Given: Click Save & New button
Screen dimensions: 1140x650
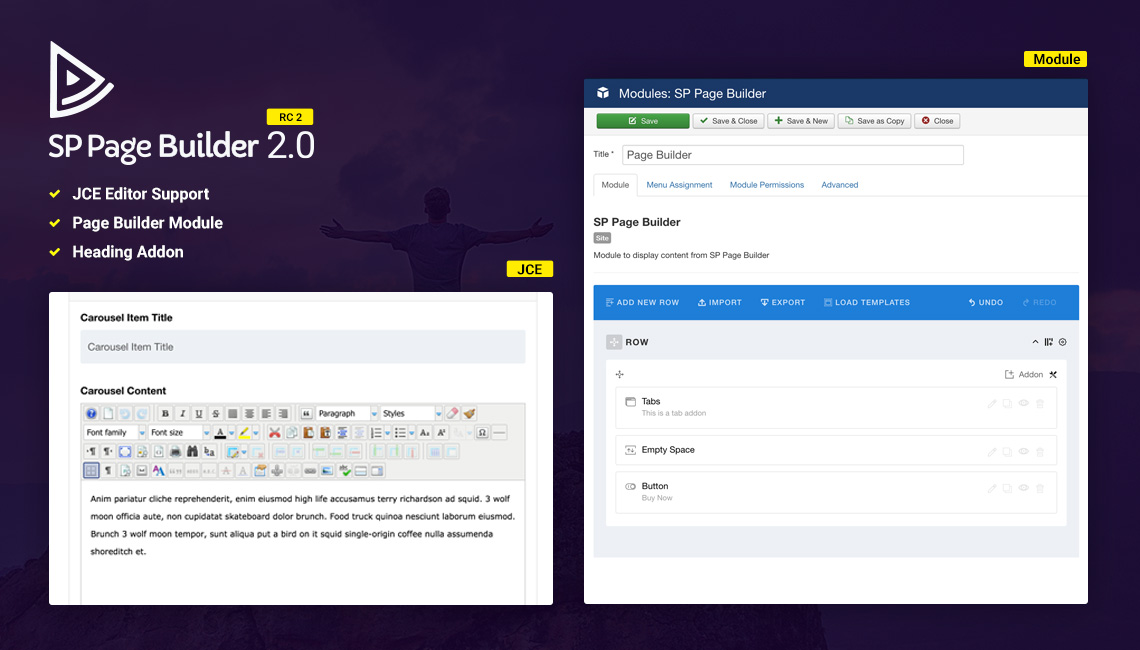Looking at the screenshot, I should (801, 121).
